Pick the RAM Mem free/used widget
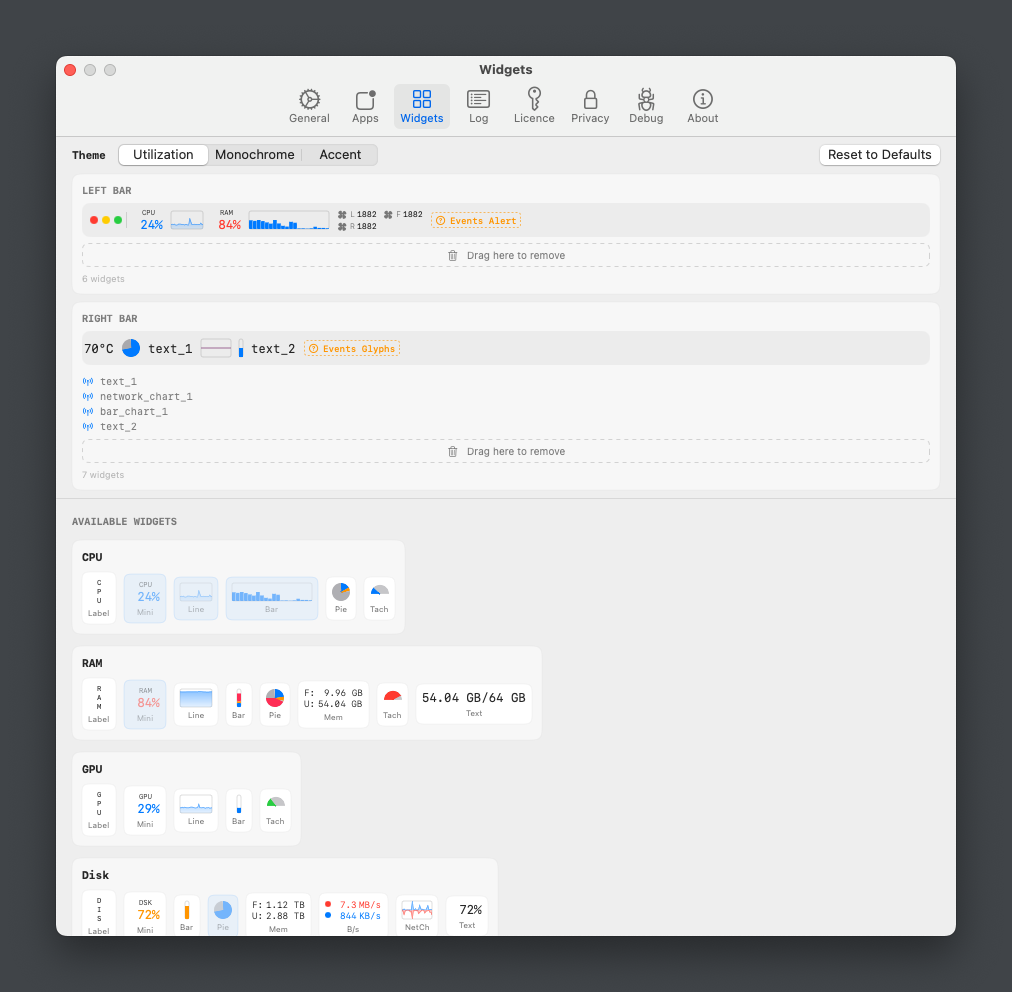This screenshot has height=992, width=1012. pos(333,704)
